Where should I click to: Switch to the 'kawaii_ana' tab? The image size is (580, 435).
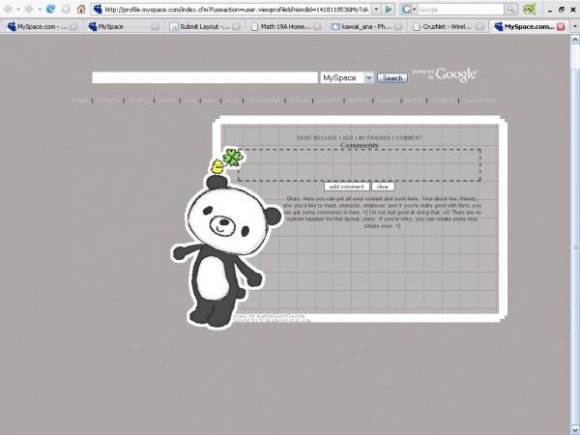367,27
